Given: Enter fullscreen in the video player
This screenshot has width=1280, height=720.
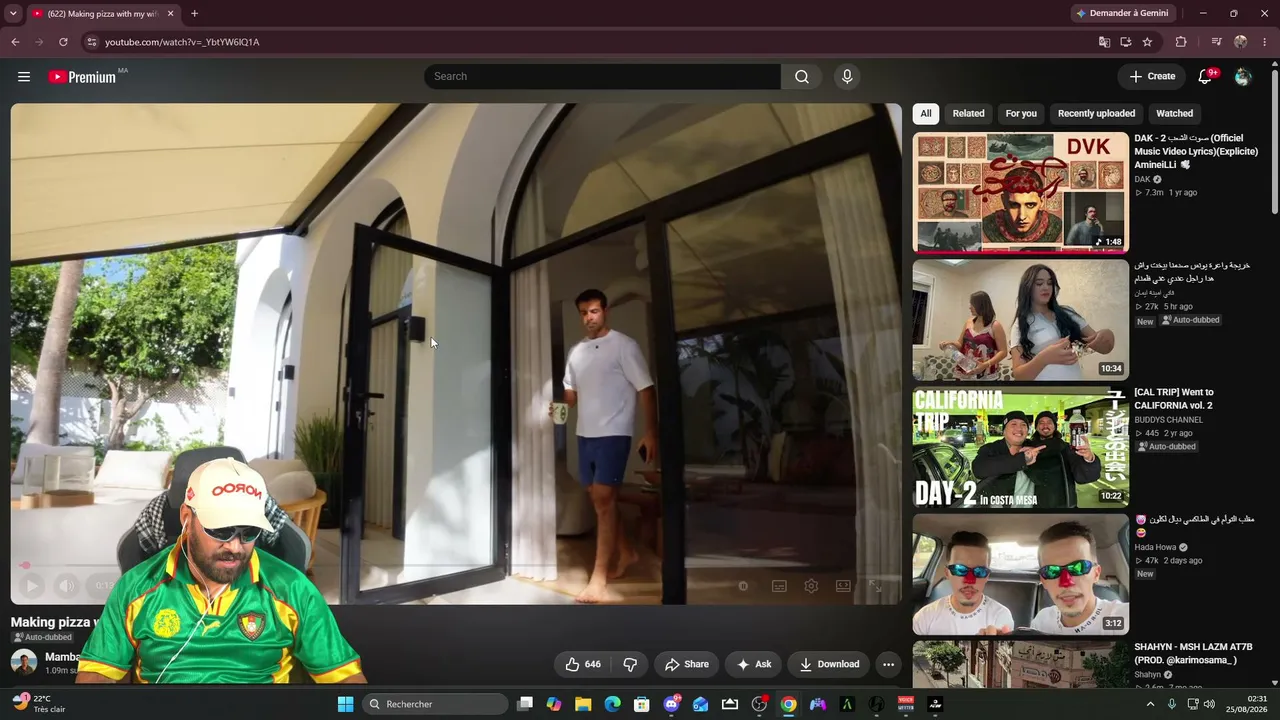Looking at the screenshot, I should (876, 586).
